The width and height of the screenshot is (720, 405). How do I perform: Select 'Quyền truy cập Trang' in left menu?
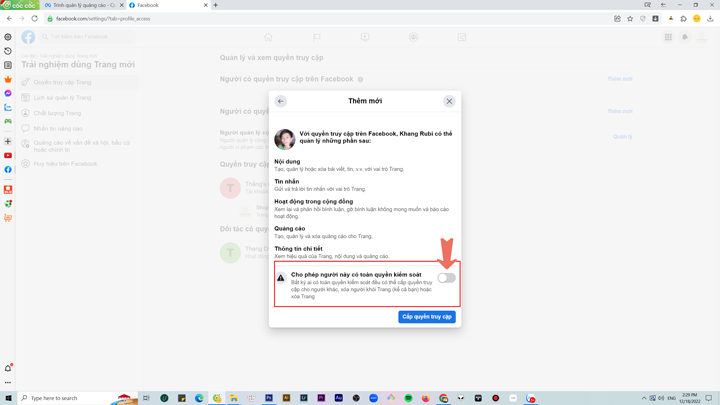pos(79,82)
